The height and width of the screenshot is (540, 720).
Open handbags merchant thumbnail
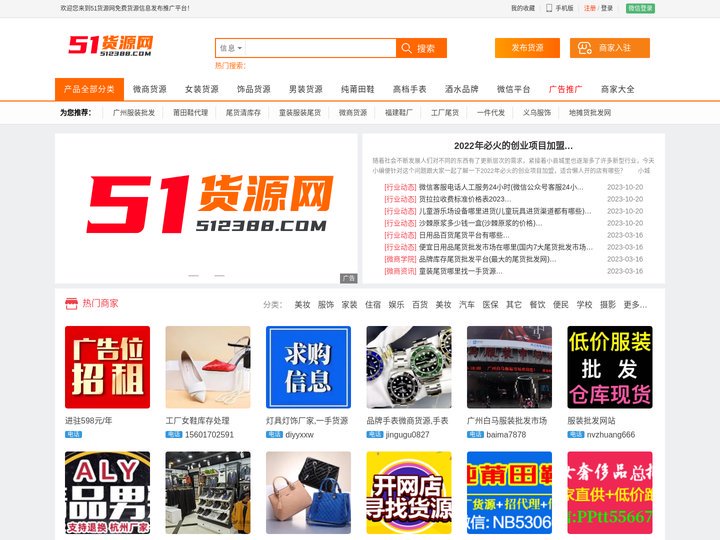pos(309,492)
